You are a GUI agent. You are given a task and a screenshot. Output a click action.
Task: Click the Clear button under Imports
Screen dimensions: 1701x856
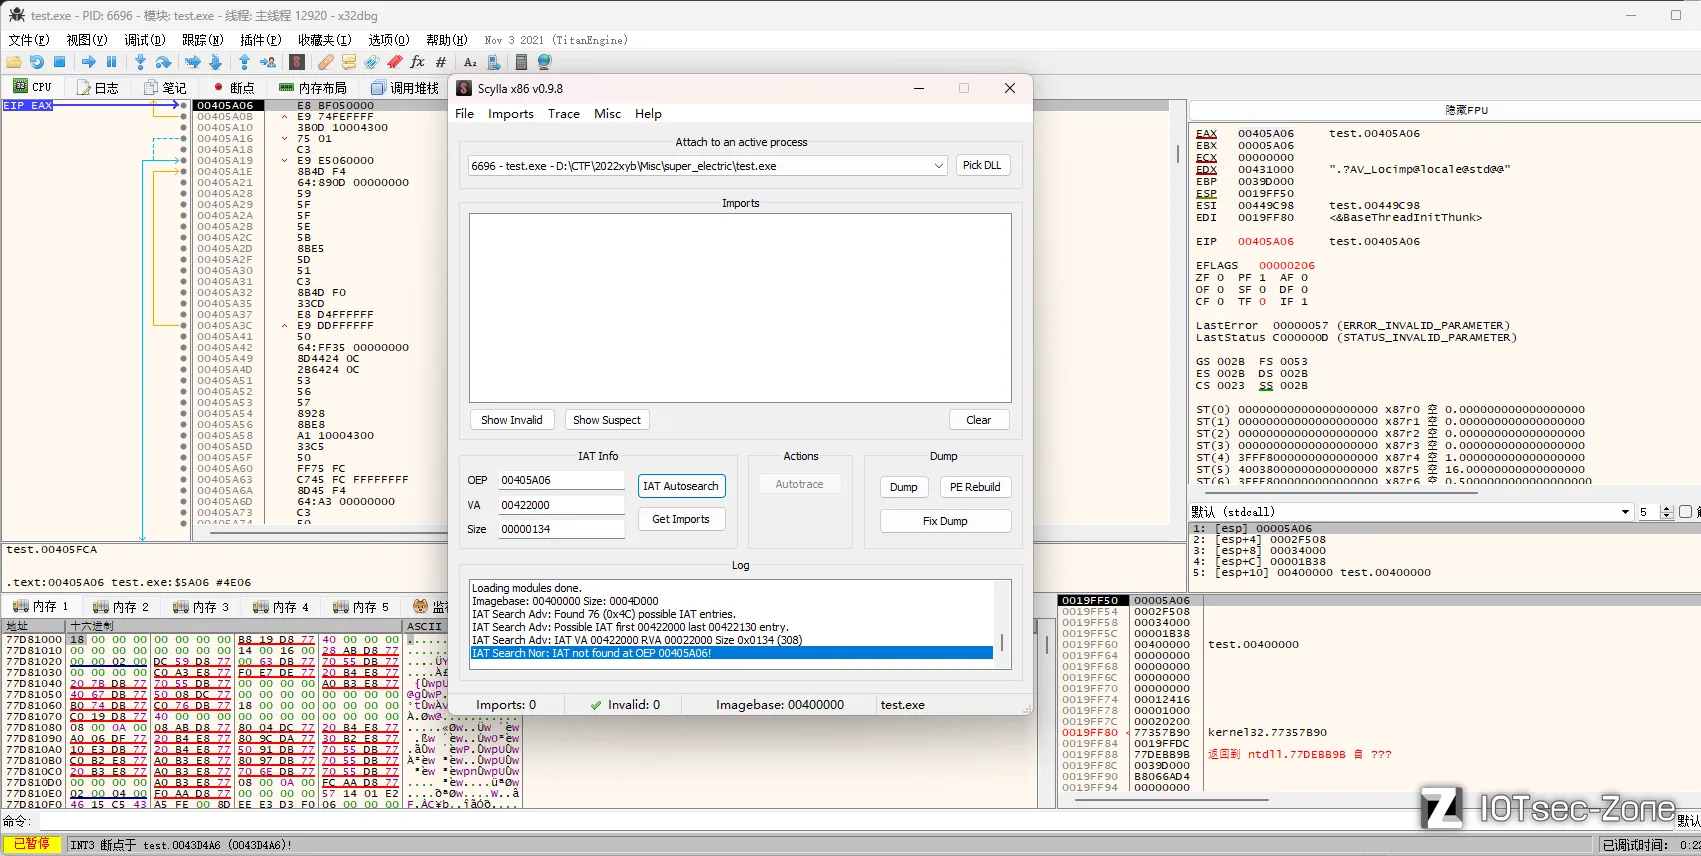979,420
